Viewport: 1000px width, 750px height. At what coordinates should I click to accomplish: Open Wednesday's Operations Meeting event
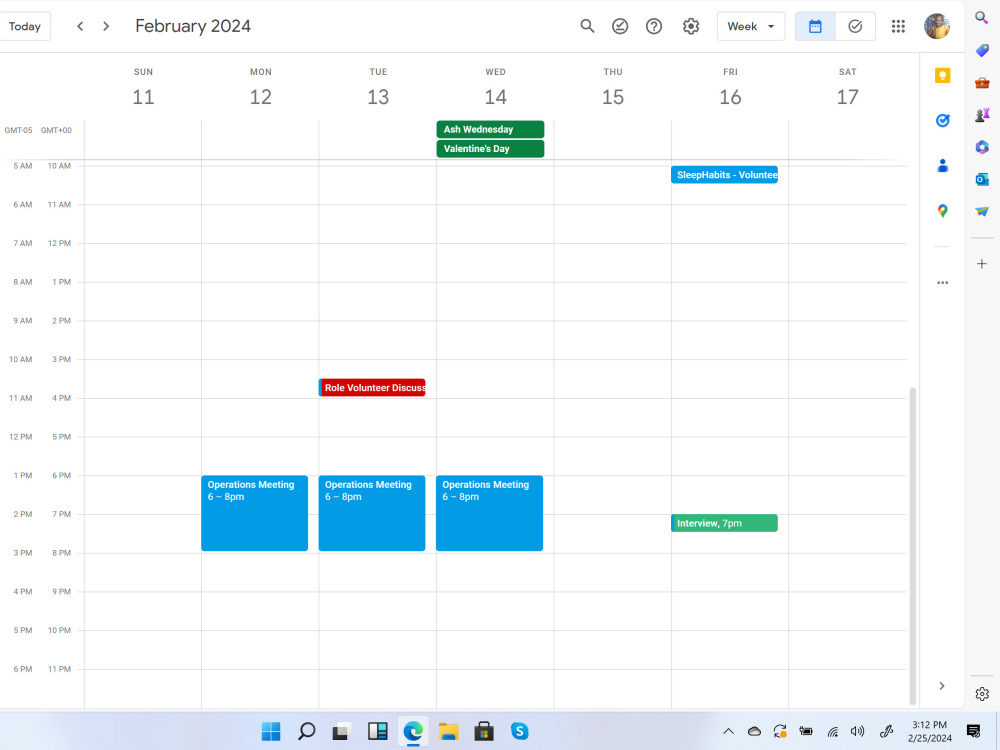(x=489, y=513)
